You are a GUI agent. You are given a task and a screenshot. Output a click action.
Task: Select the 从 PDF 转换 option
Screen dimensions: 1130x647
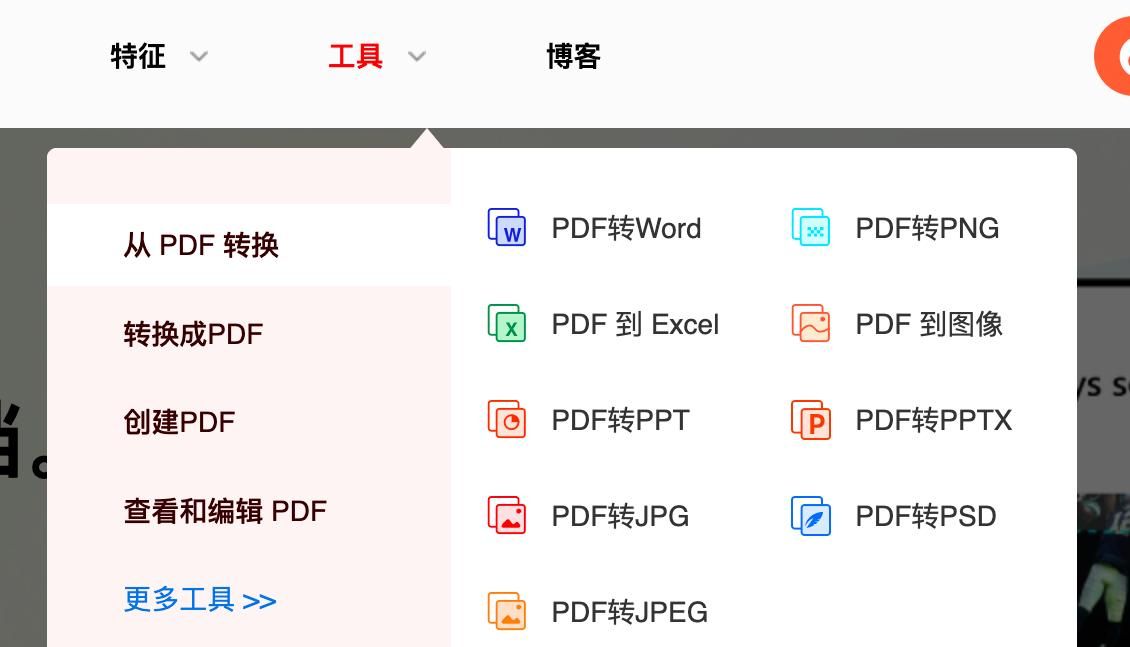199,245
